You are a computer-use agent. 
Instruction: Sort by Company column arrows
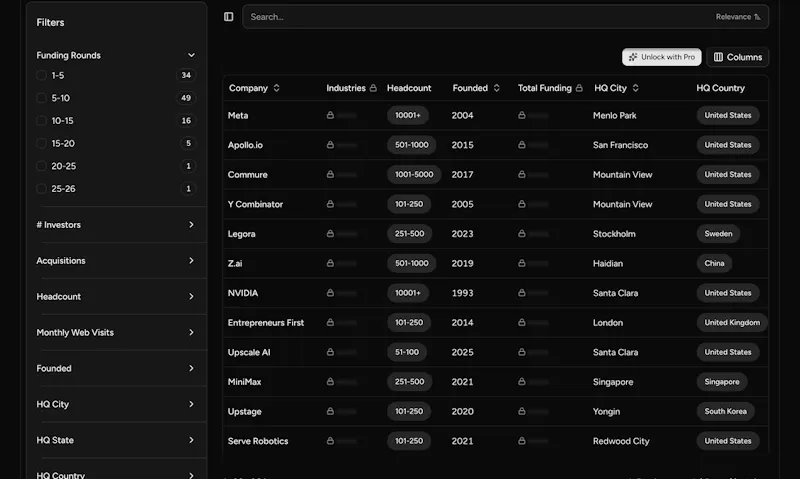[277, 88]
